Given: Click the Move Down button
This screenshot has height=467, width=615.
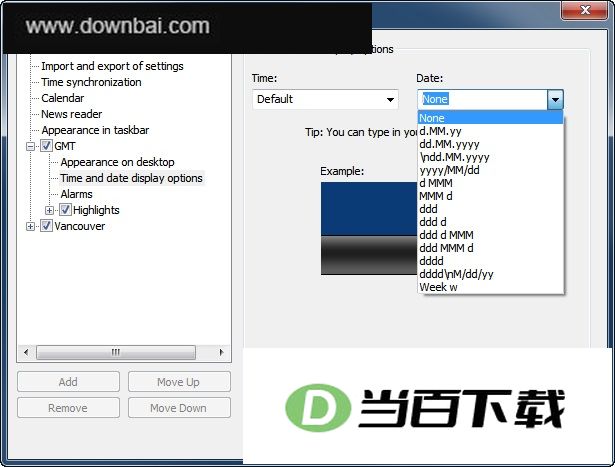Looking at the screenshot, I should click(x=179, y=408).
